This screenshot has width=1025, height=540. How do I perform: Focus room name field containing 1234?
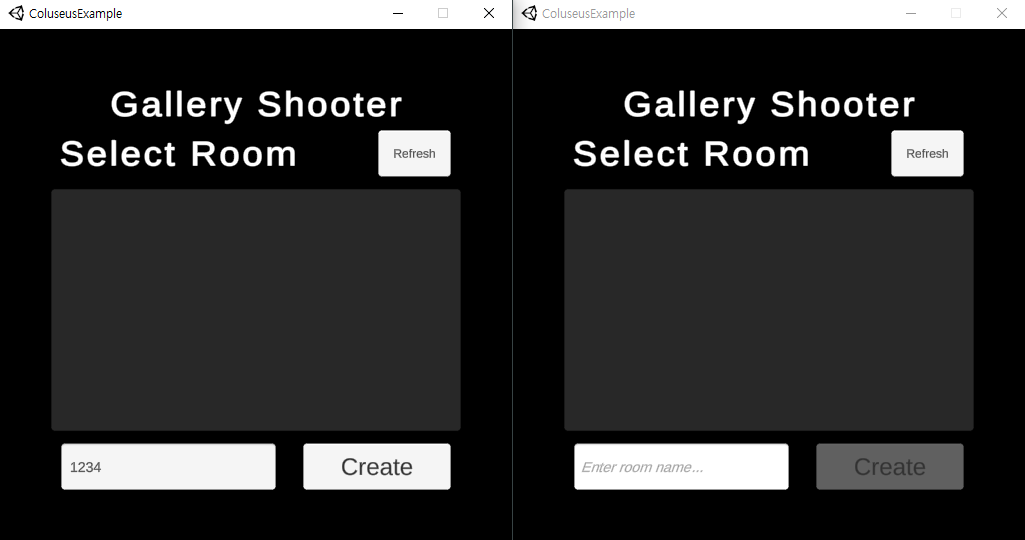pyautogui.click(x=169, y=467)
